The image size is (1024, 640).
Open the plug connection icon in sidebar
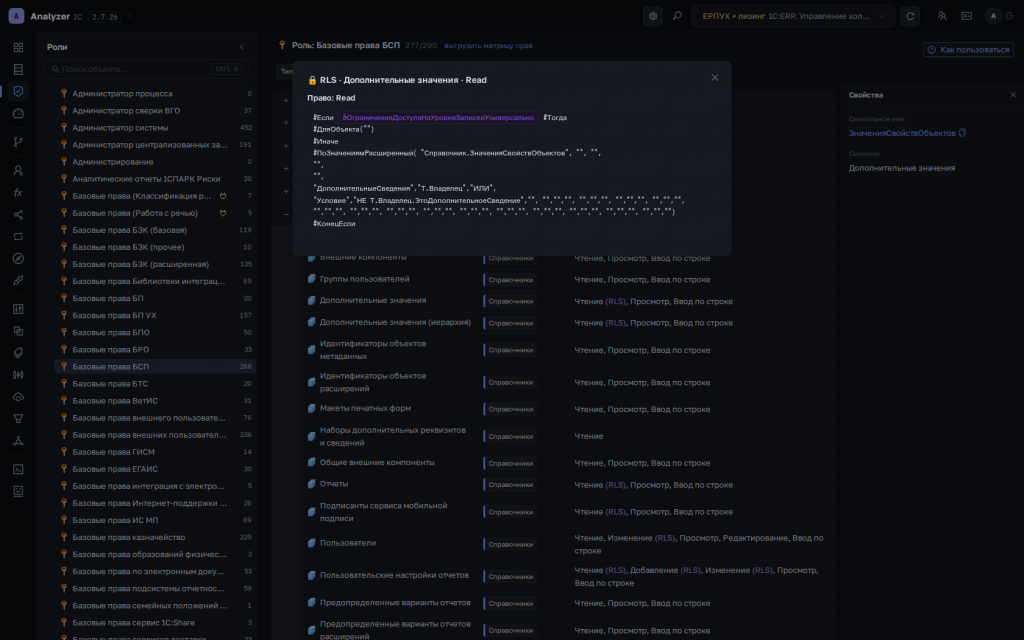coord(18,280)
